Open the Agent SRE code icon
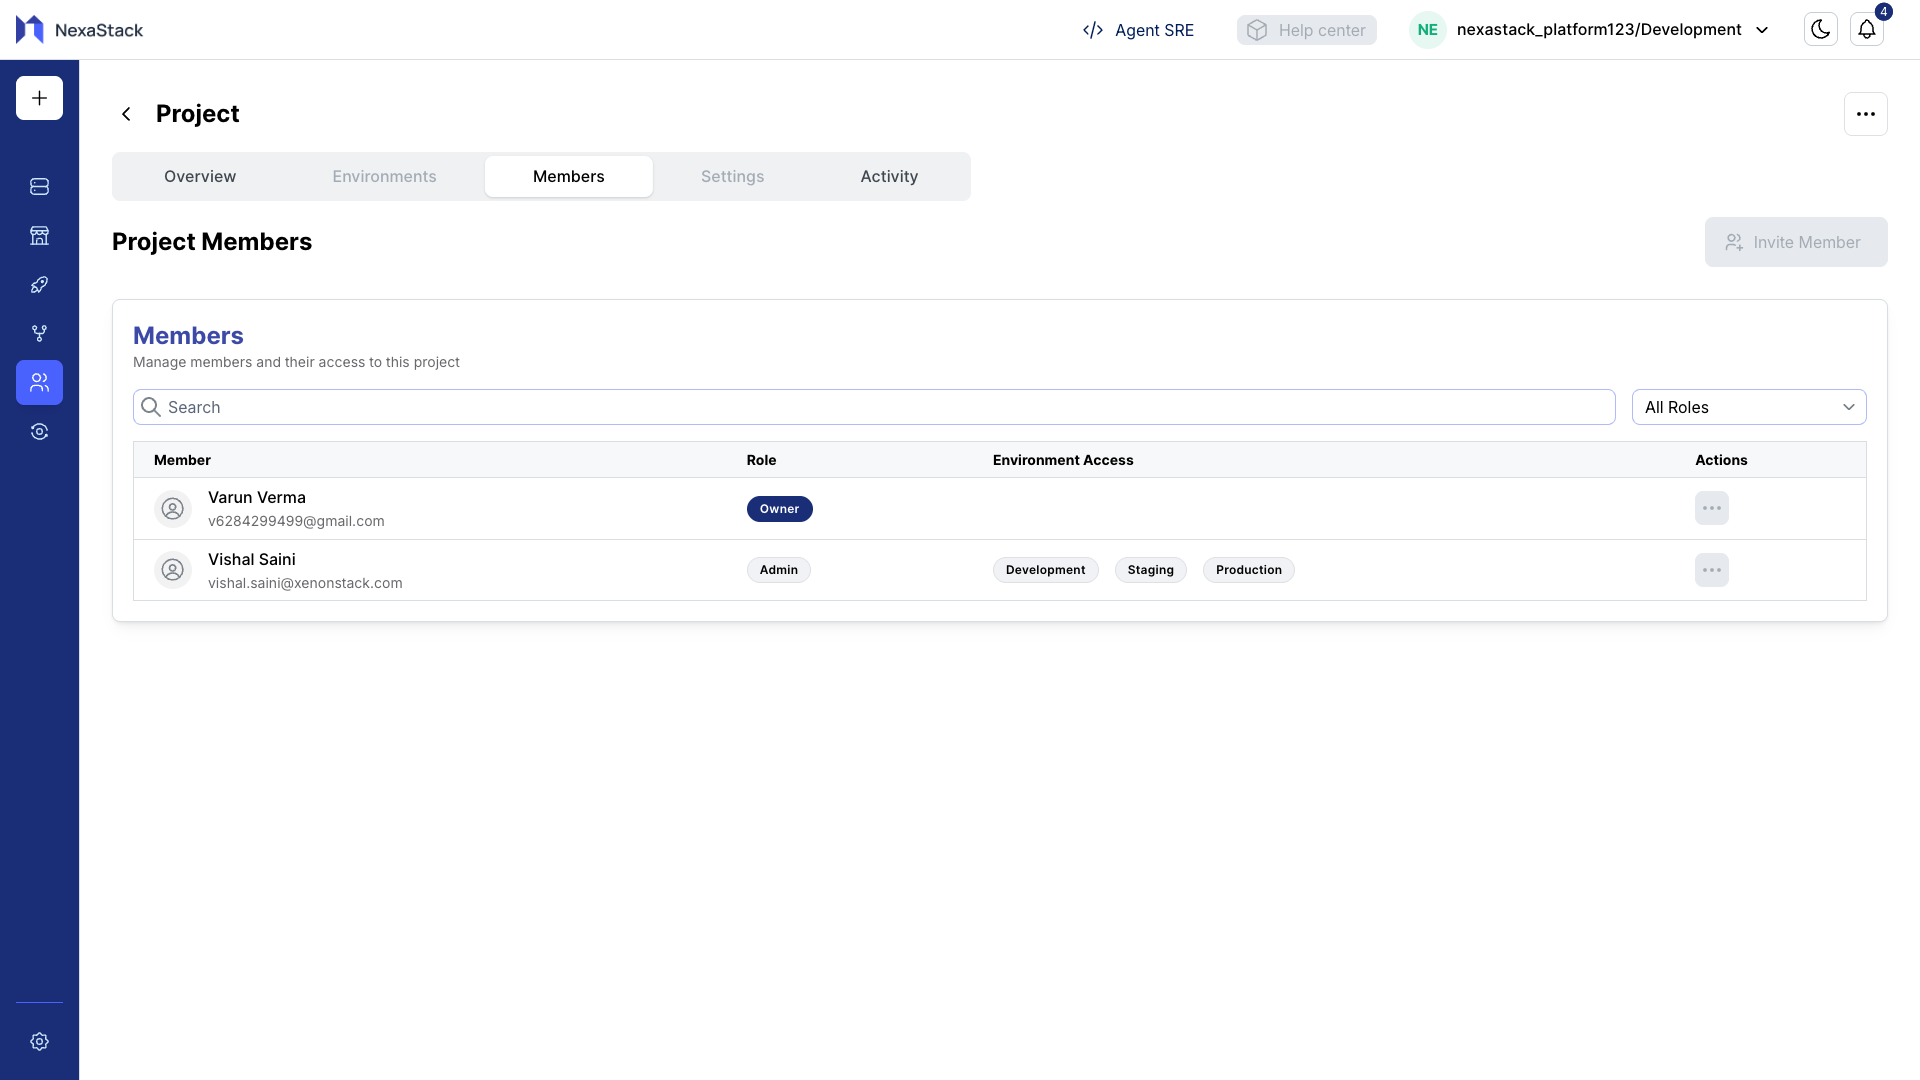Viewport: 1920px width, 1080px height. point(1093,30)
